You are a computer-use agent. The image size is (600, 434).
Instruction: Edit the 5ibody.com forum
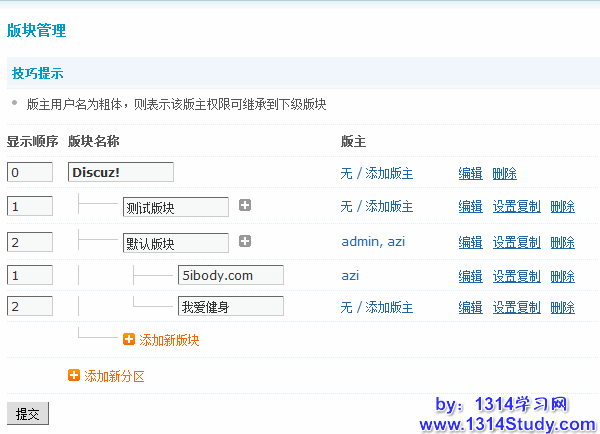click(470, 275)
